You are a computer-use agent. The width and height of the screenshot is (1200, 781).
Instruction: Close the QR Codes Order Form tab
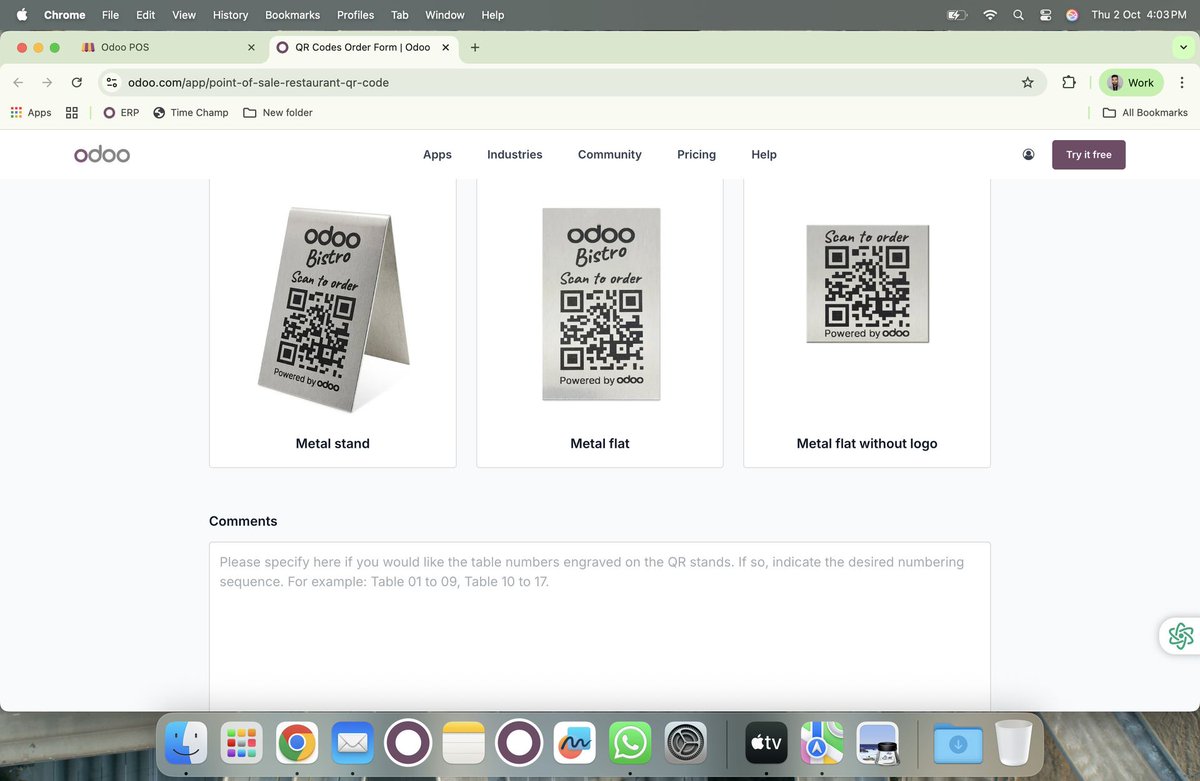(x=446, y=47)
